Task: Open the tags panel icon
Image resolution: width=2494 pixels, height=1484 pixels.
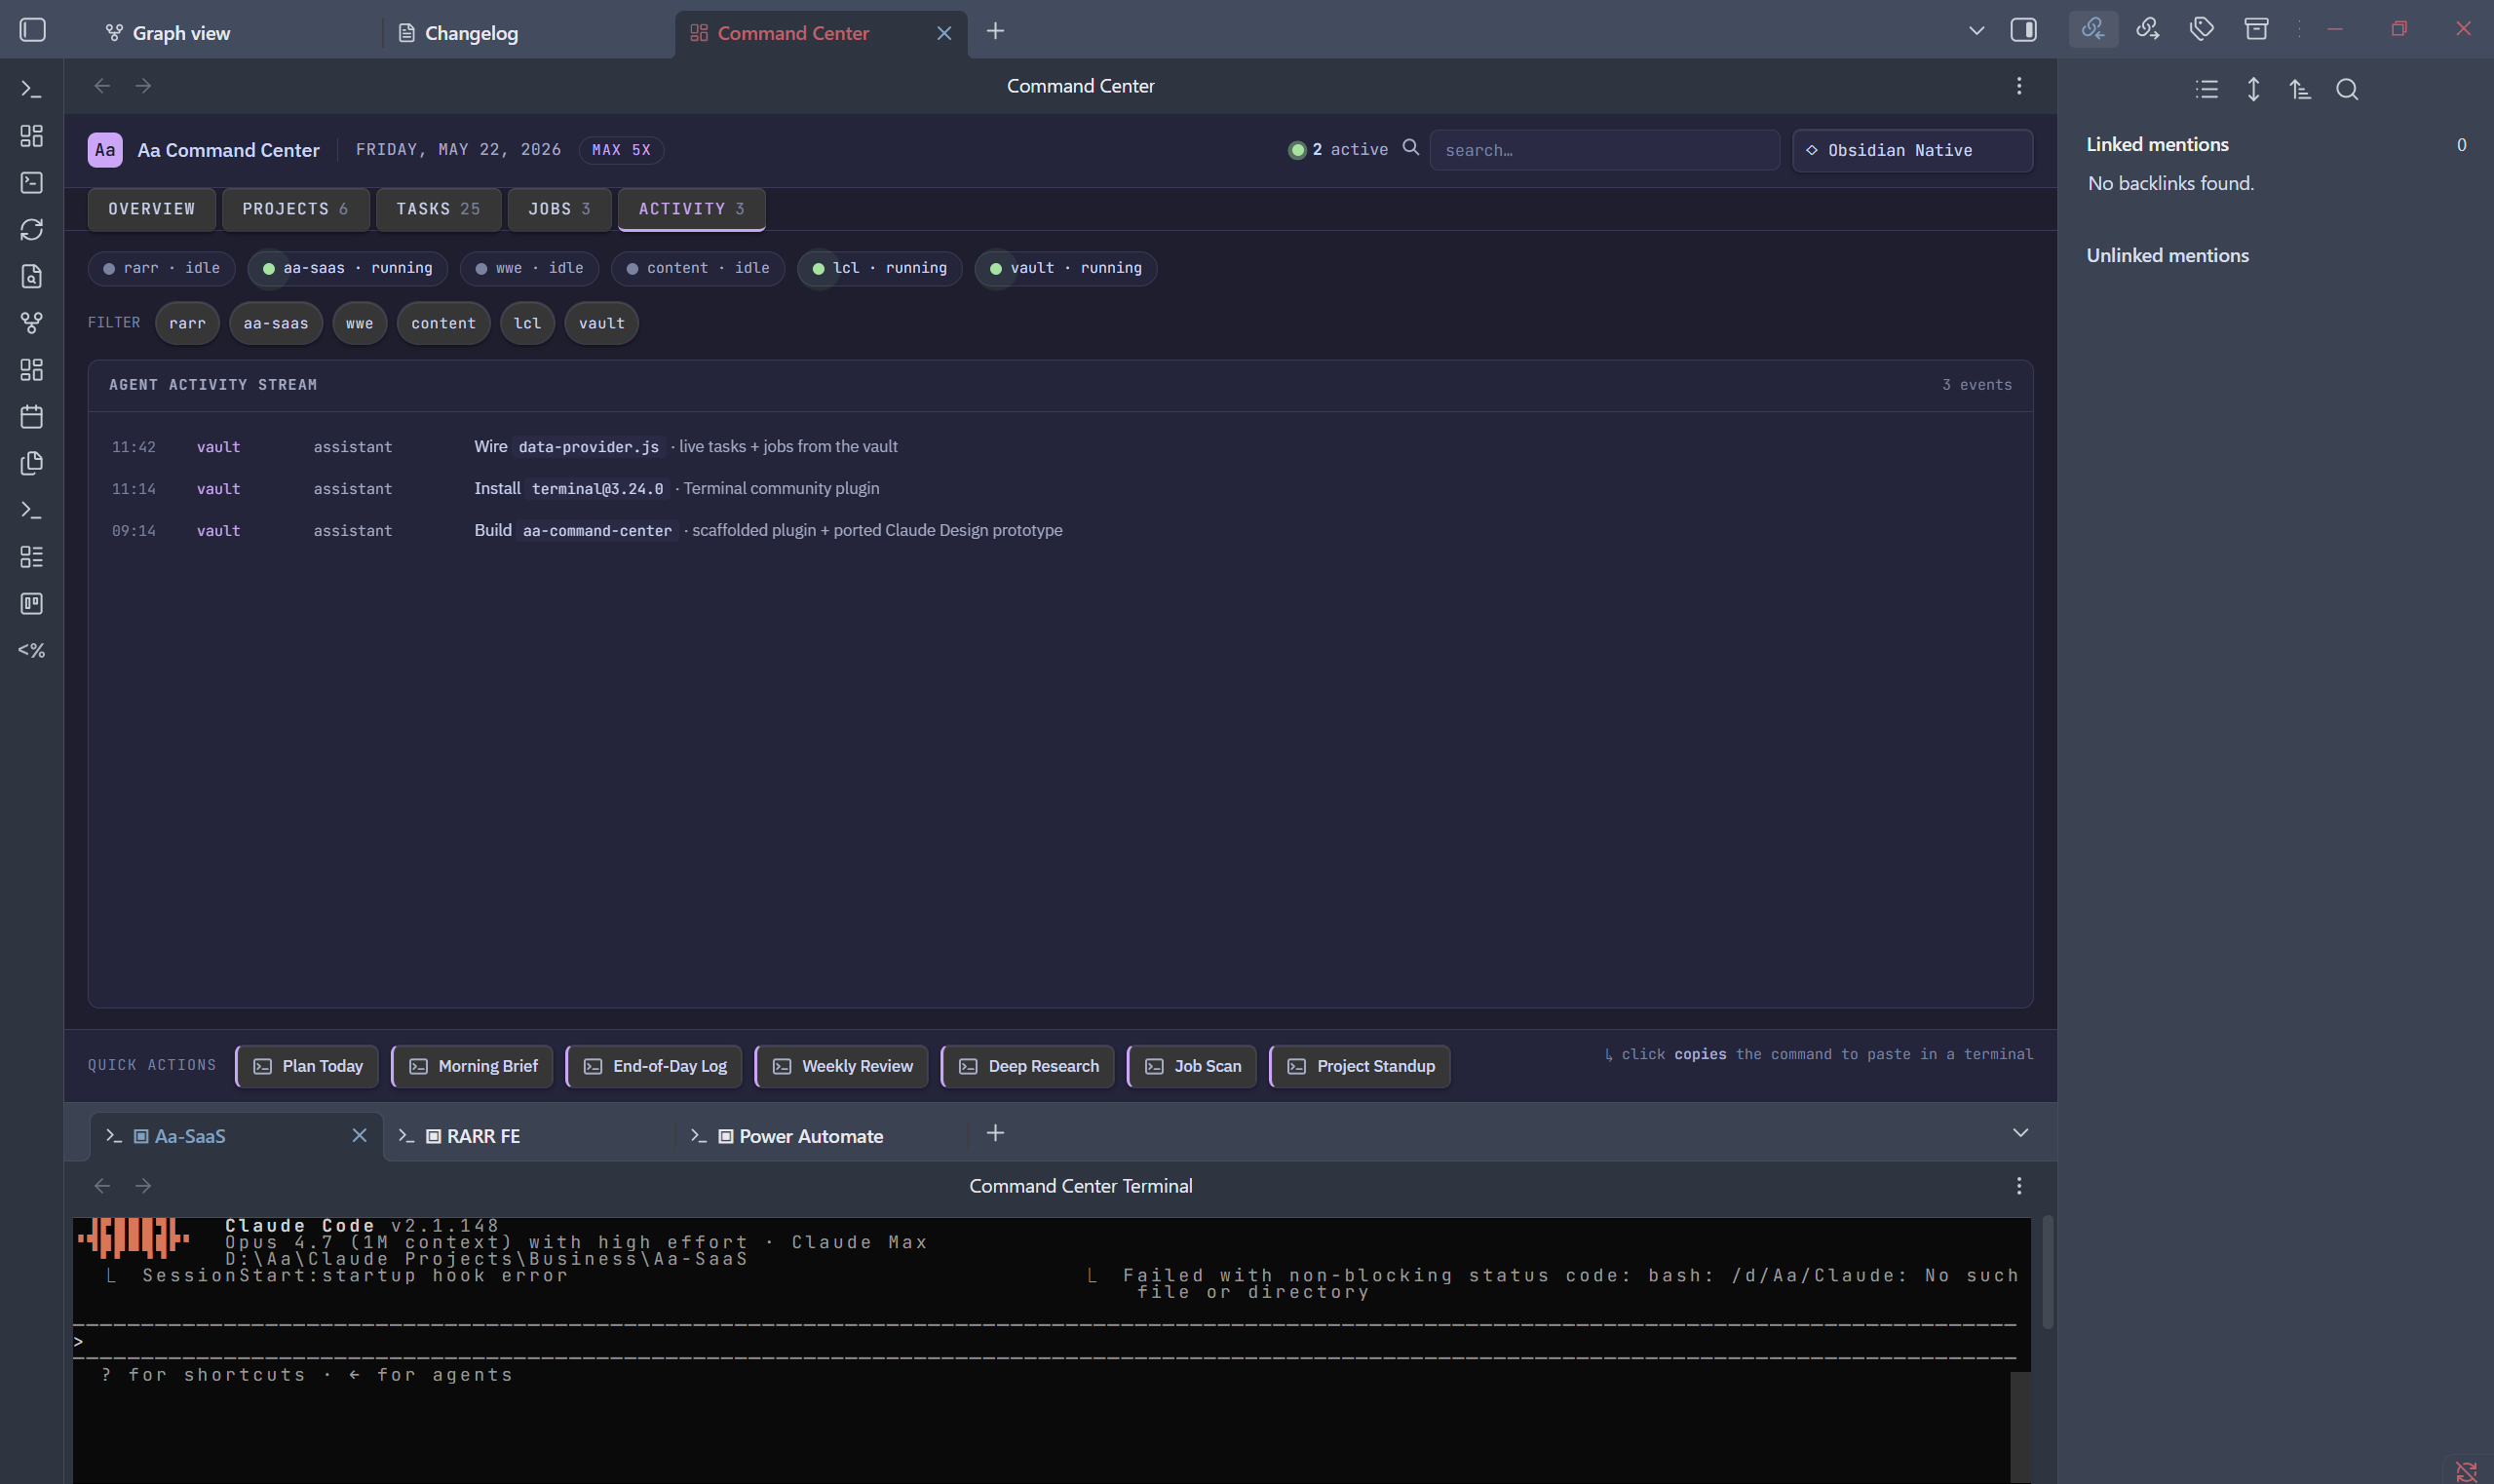Action: tap(2201, 29)
